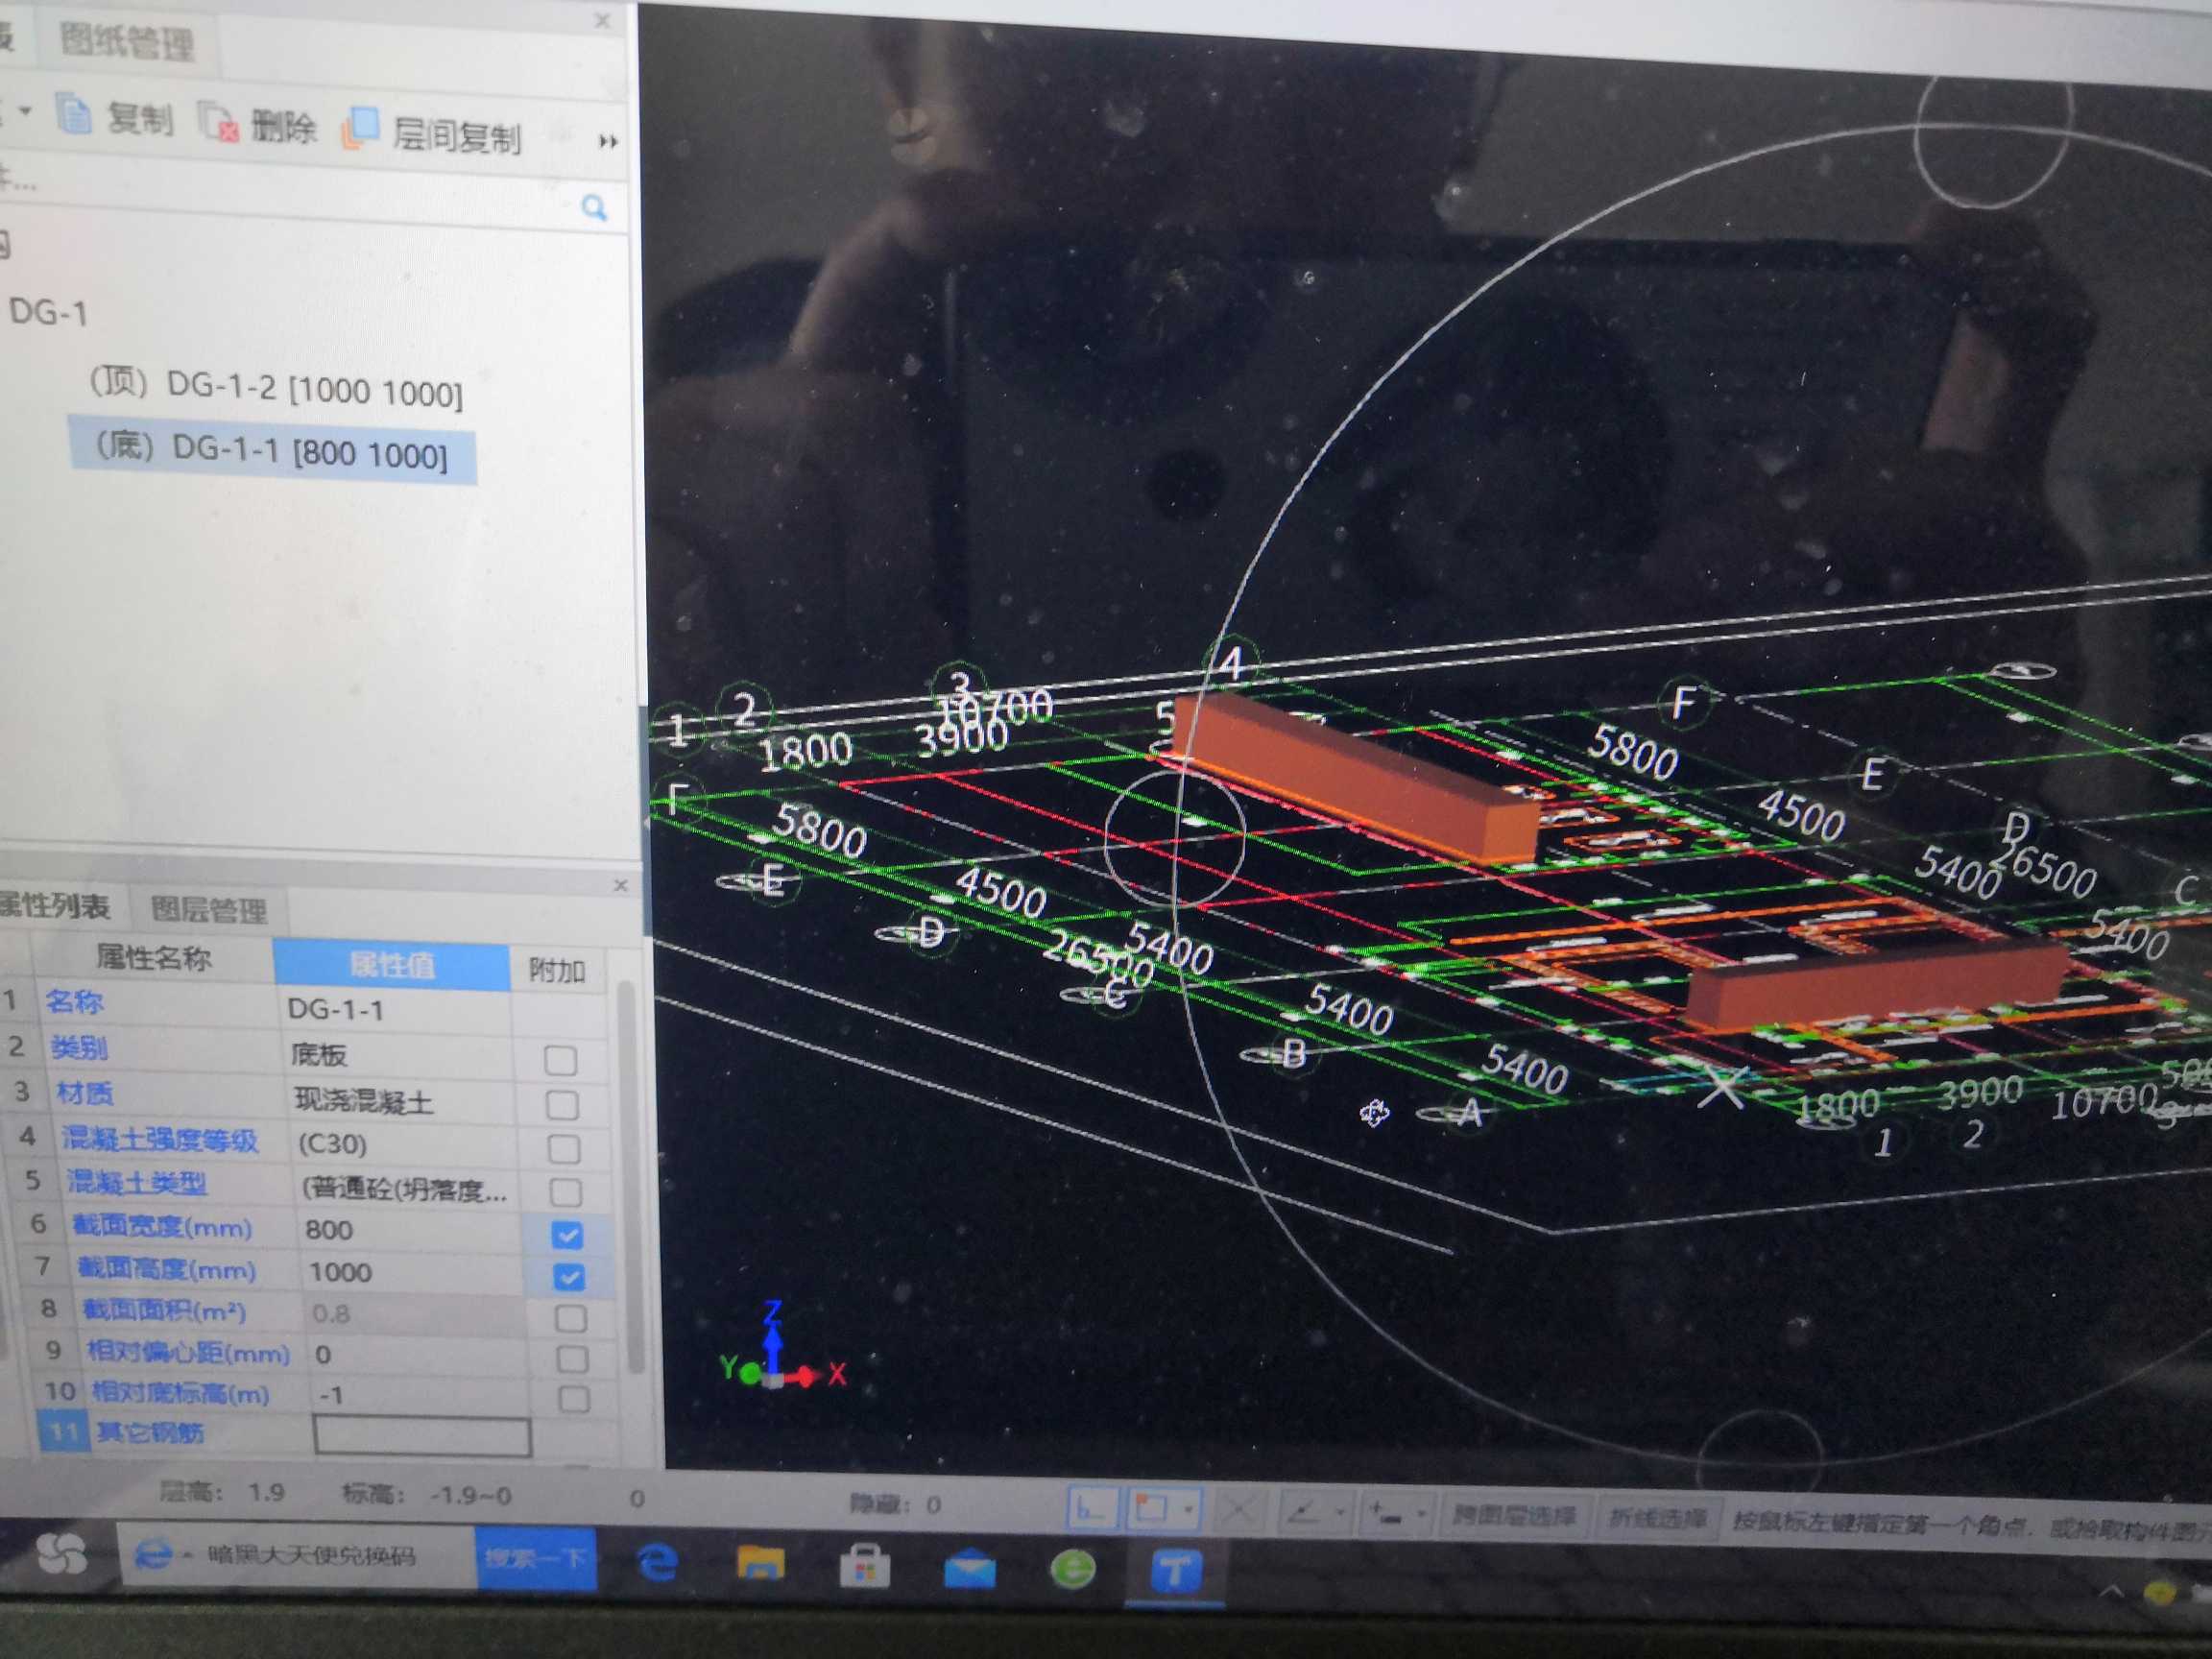Click the 删除 delete icon in component toolbar
This screenshot has width=2212, height=1659.
tap(218, 123)
